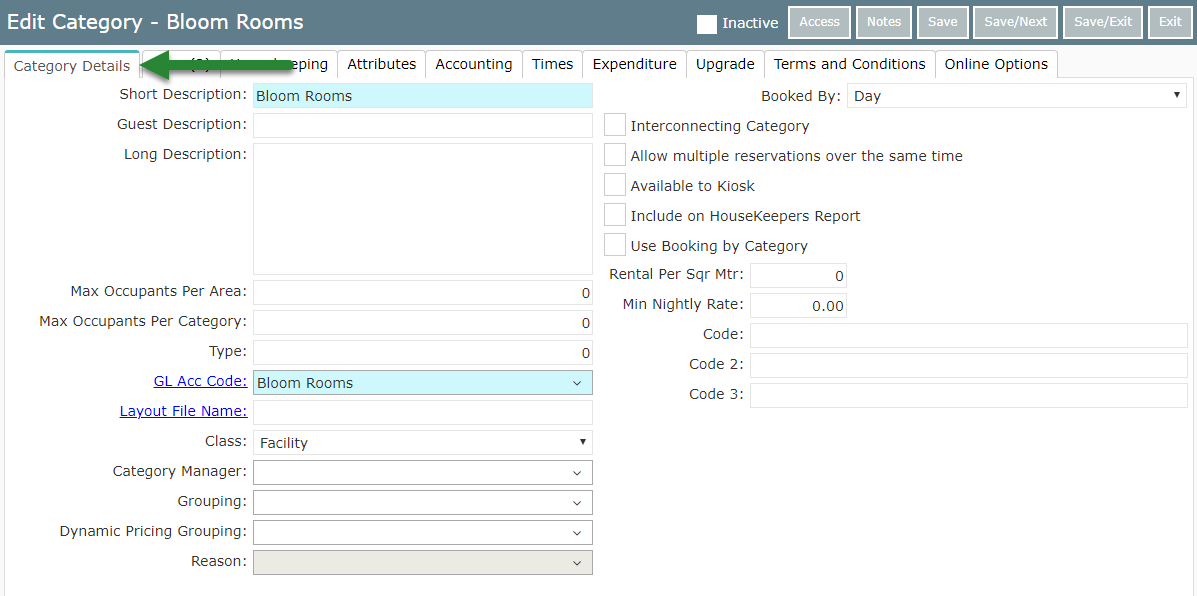The width and height of the screenshot is (1197, 596).
Task: Go to the Times tab
Action: [553, 64]
